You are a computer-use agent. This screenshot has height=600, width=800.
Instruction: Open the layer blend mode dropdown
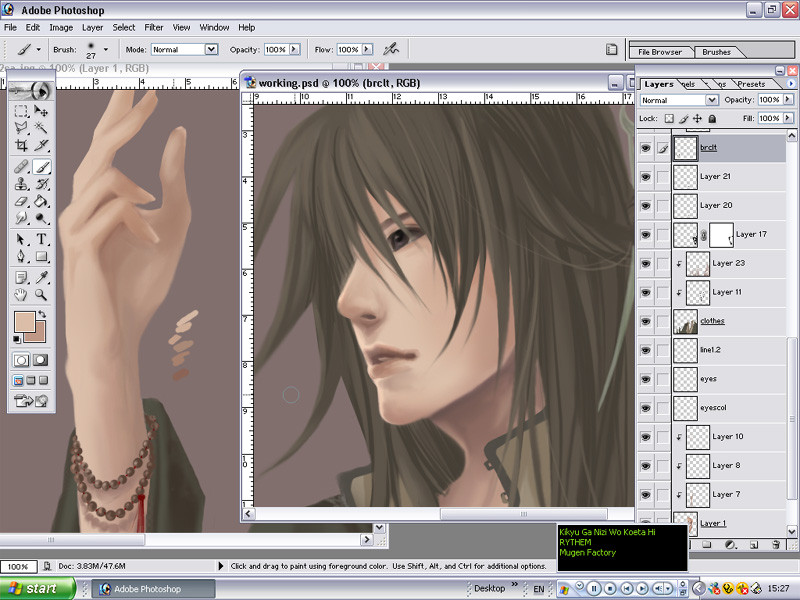point(712,100)
